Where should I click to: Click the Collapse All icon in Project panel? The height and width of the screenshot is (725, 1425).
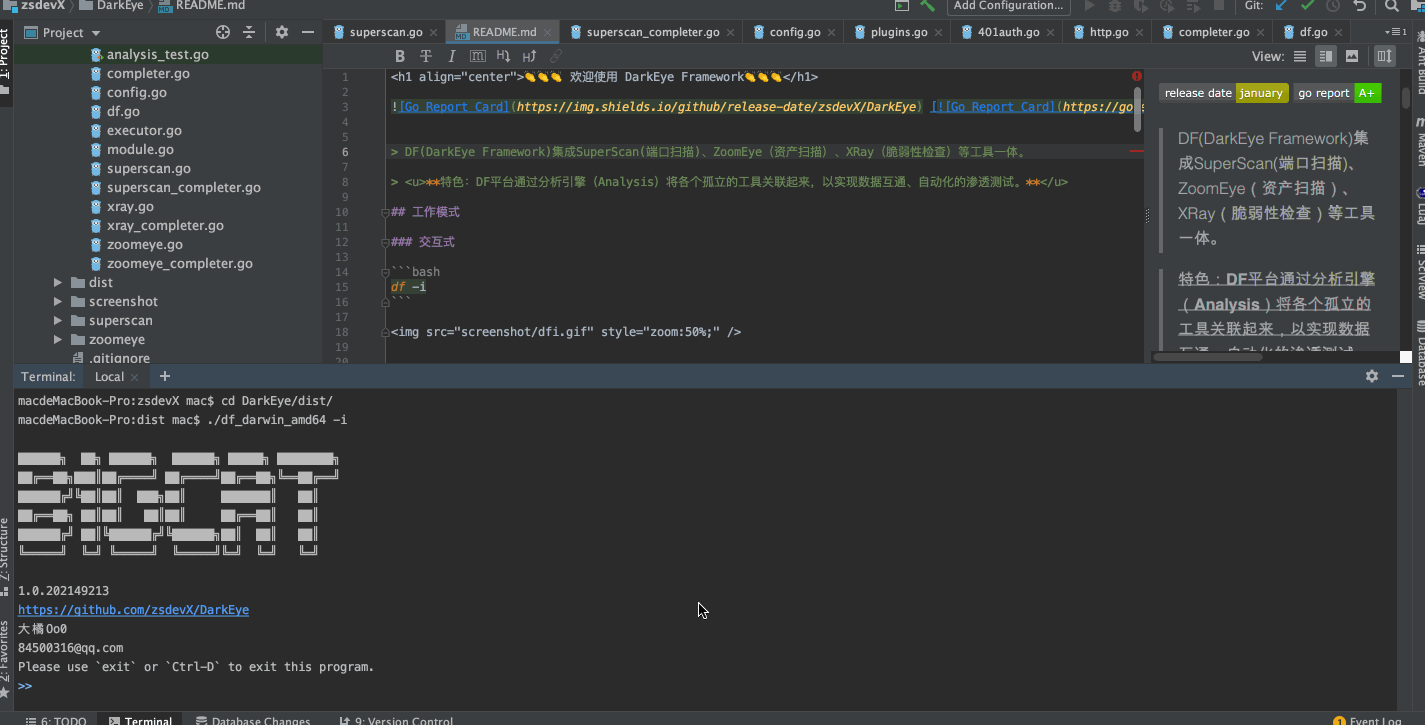point(249,32)
